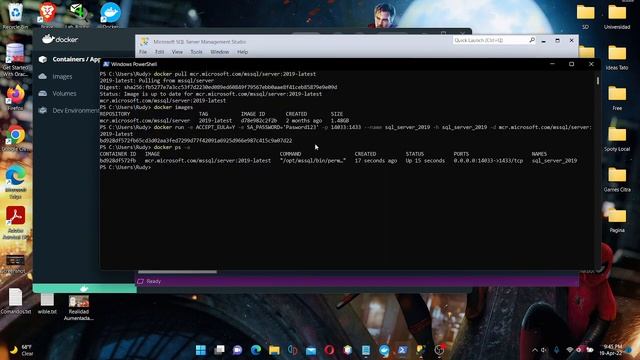Click the Ready status in SSMS status bar
Viewport: 640px width, 360px height.
pos(154,281)
